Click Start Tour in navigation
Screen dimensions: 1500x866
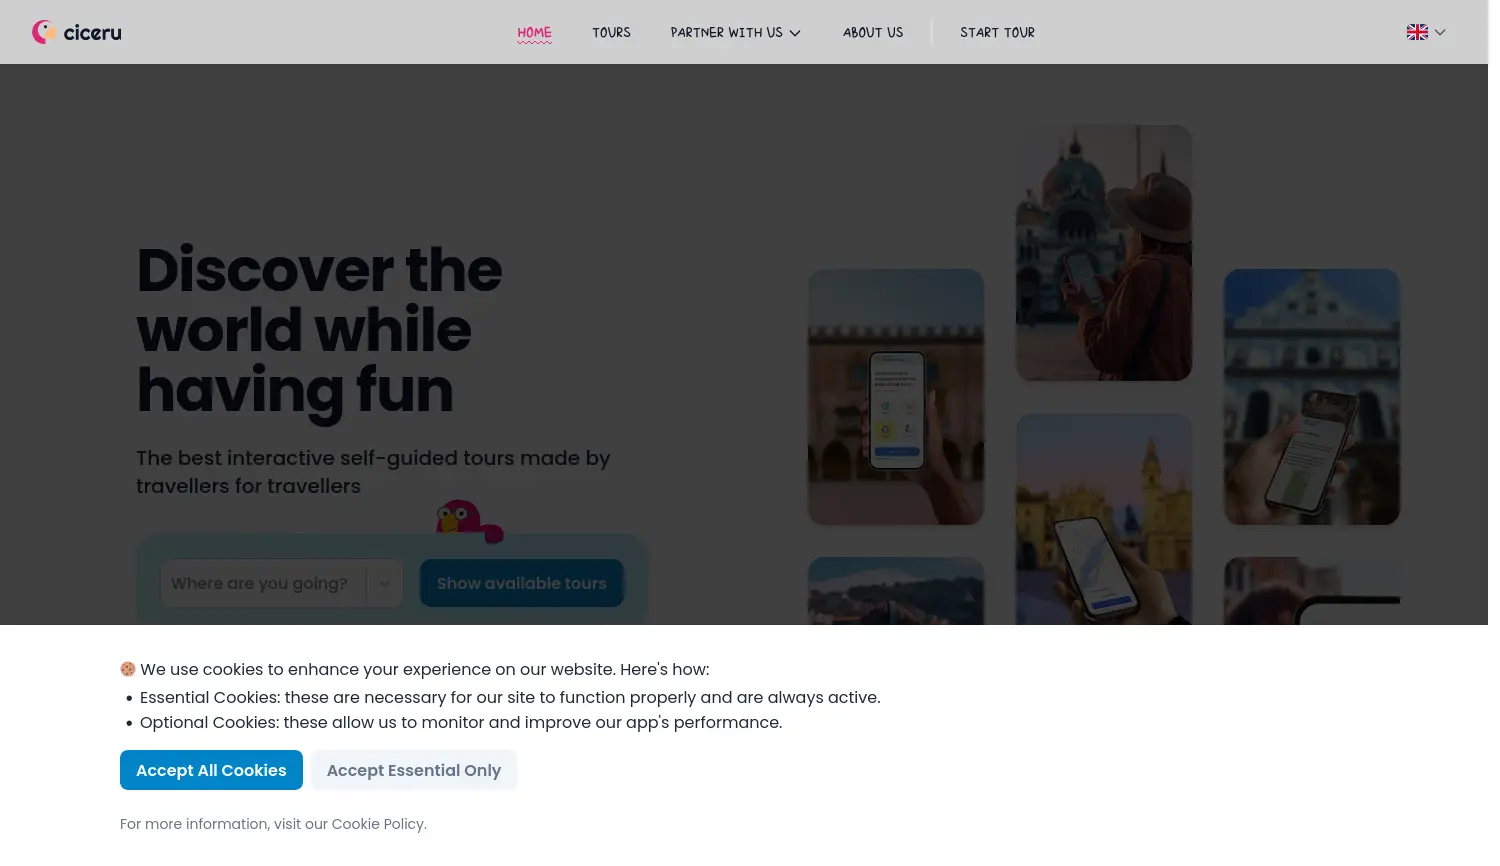coord(997,32)
